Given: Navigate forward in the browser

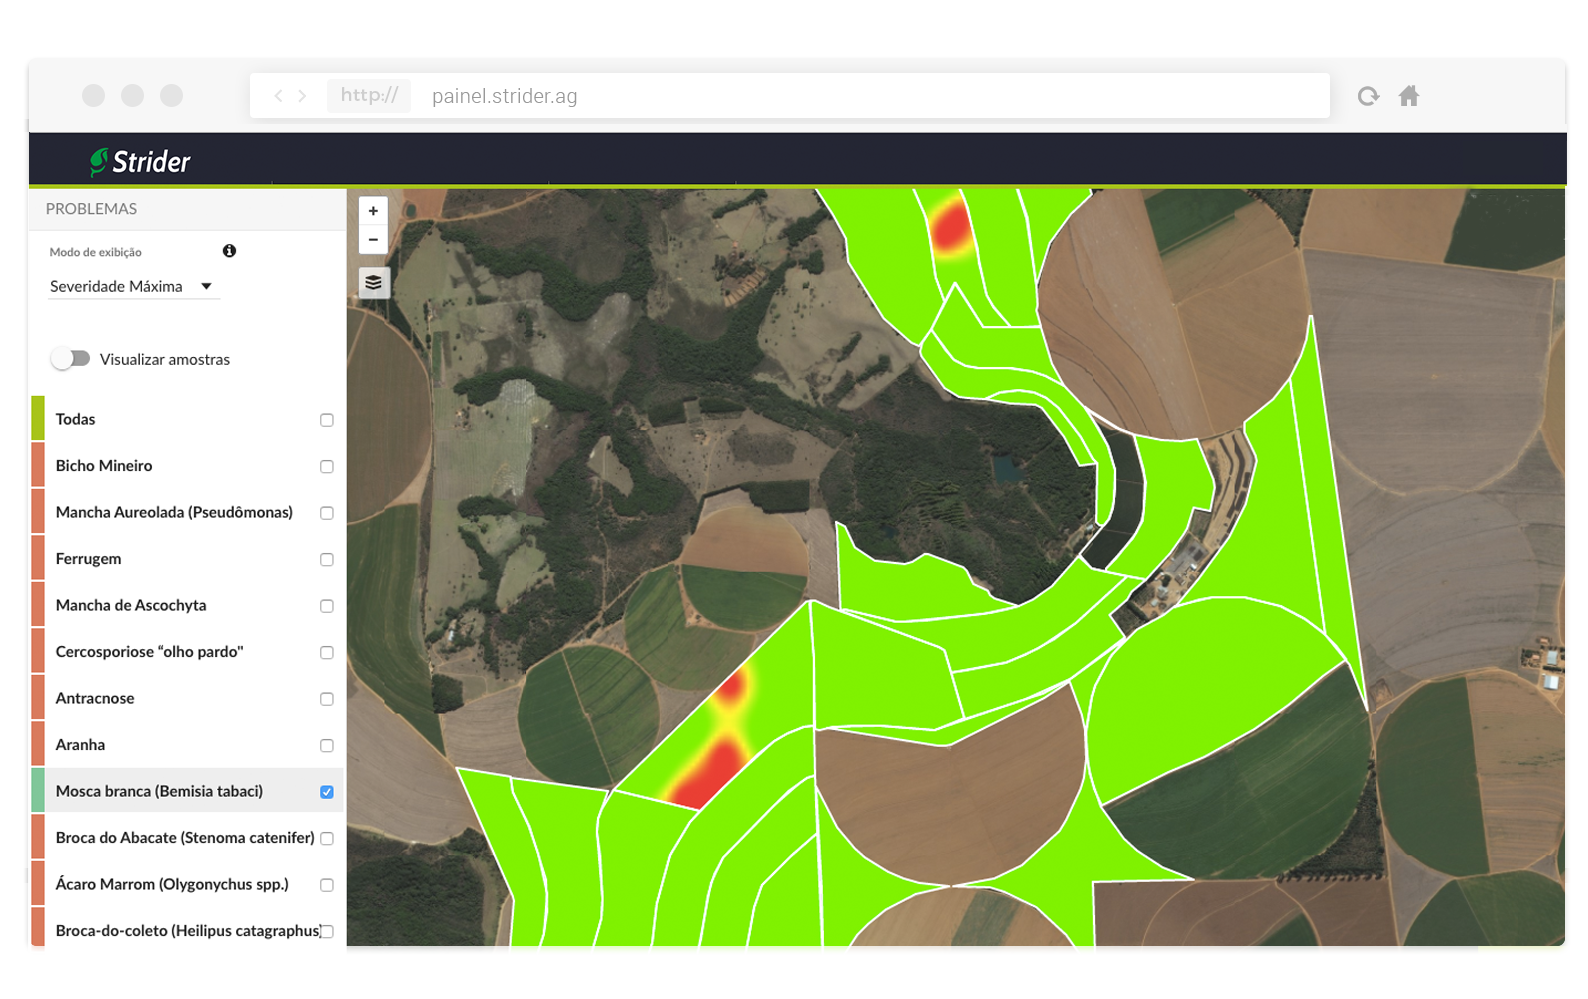Looking at the screenshot, I should point(303,96).
